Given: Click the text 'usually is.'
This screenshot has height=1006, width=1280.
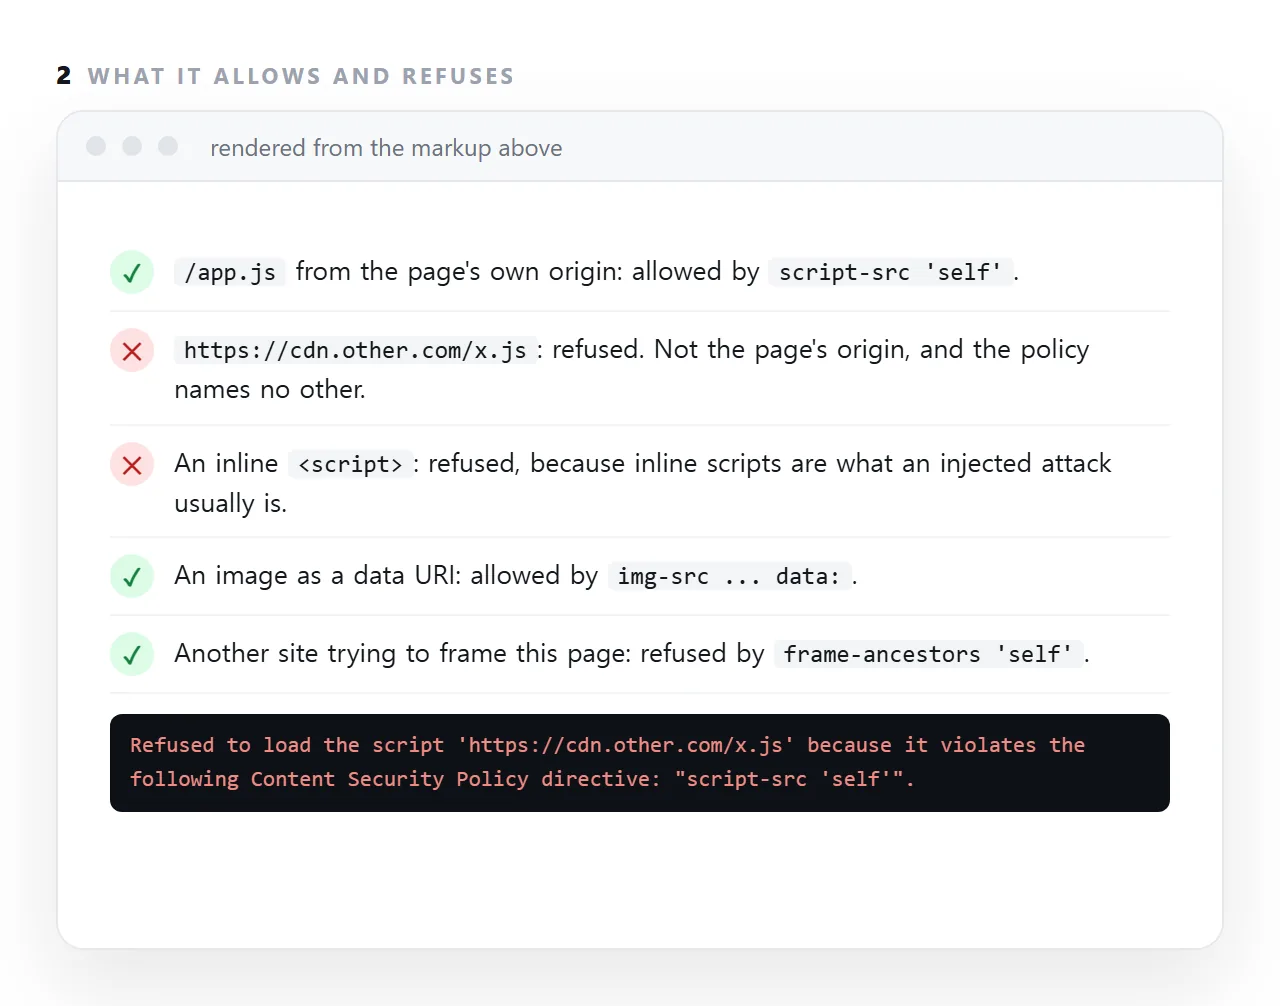Looking at the screenshot, I should pos(230,503).
